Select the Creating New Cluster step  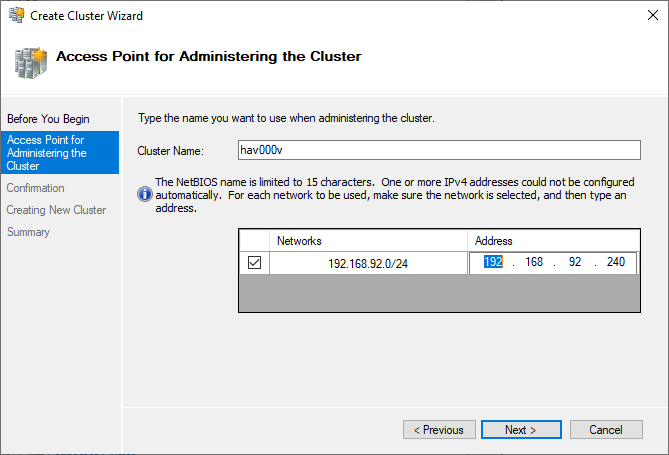[x=56, y=210]
